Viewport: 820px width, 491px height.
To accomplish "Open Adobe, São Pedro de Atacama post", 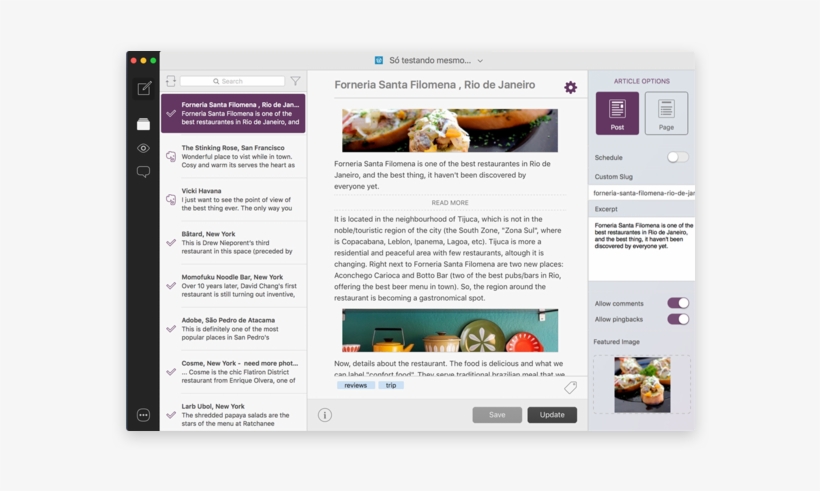I will 233,329.
